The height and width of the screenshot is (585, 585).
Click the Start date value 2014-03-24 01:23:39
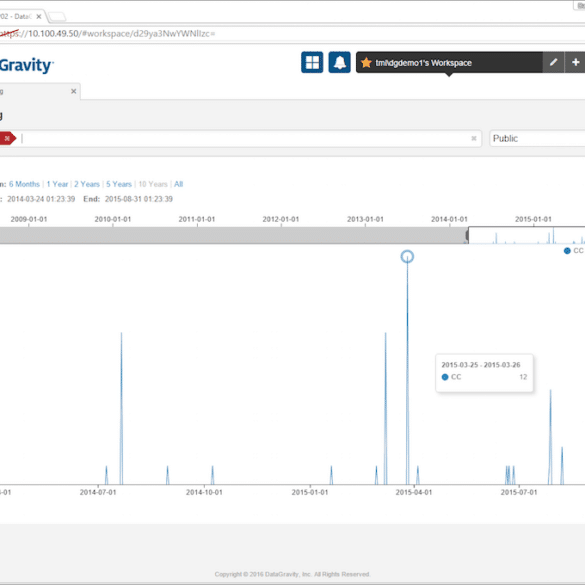tap(41, 199)
